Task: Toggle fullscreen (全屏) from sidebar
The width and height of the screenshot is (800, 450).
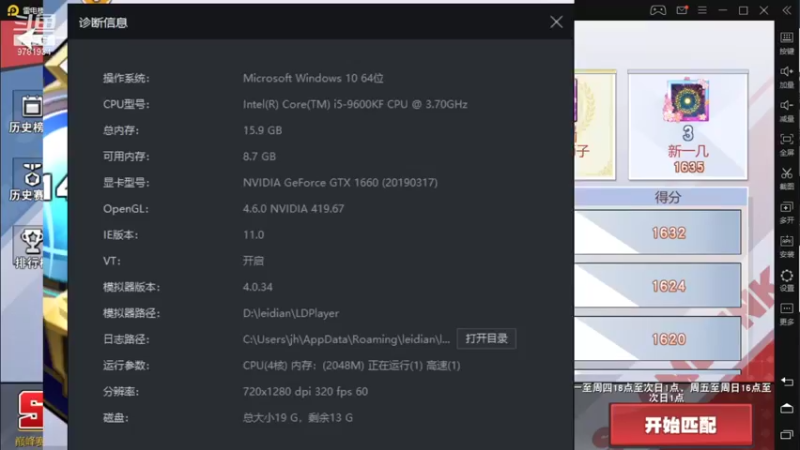Action: click(787, 144)
